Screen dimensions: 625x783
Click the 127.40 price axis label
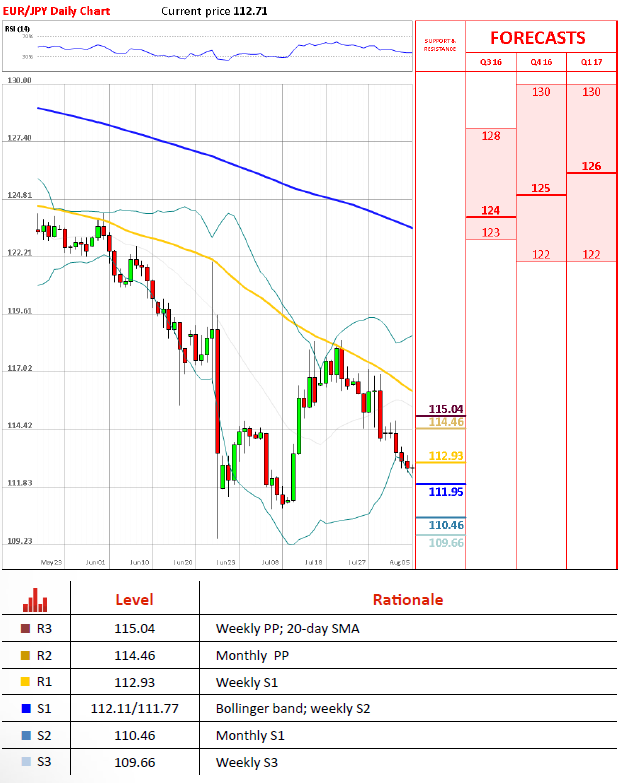coord(19,137)
